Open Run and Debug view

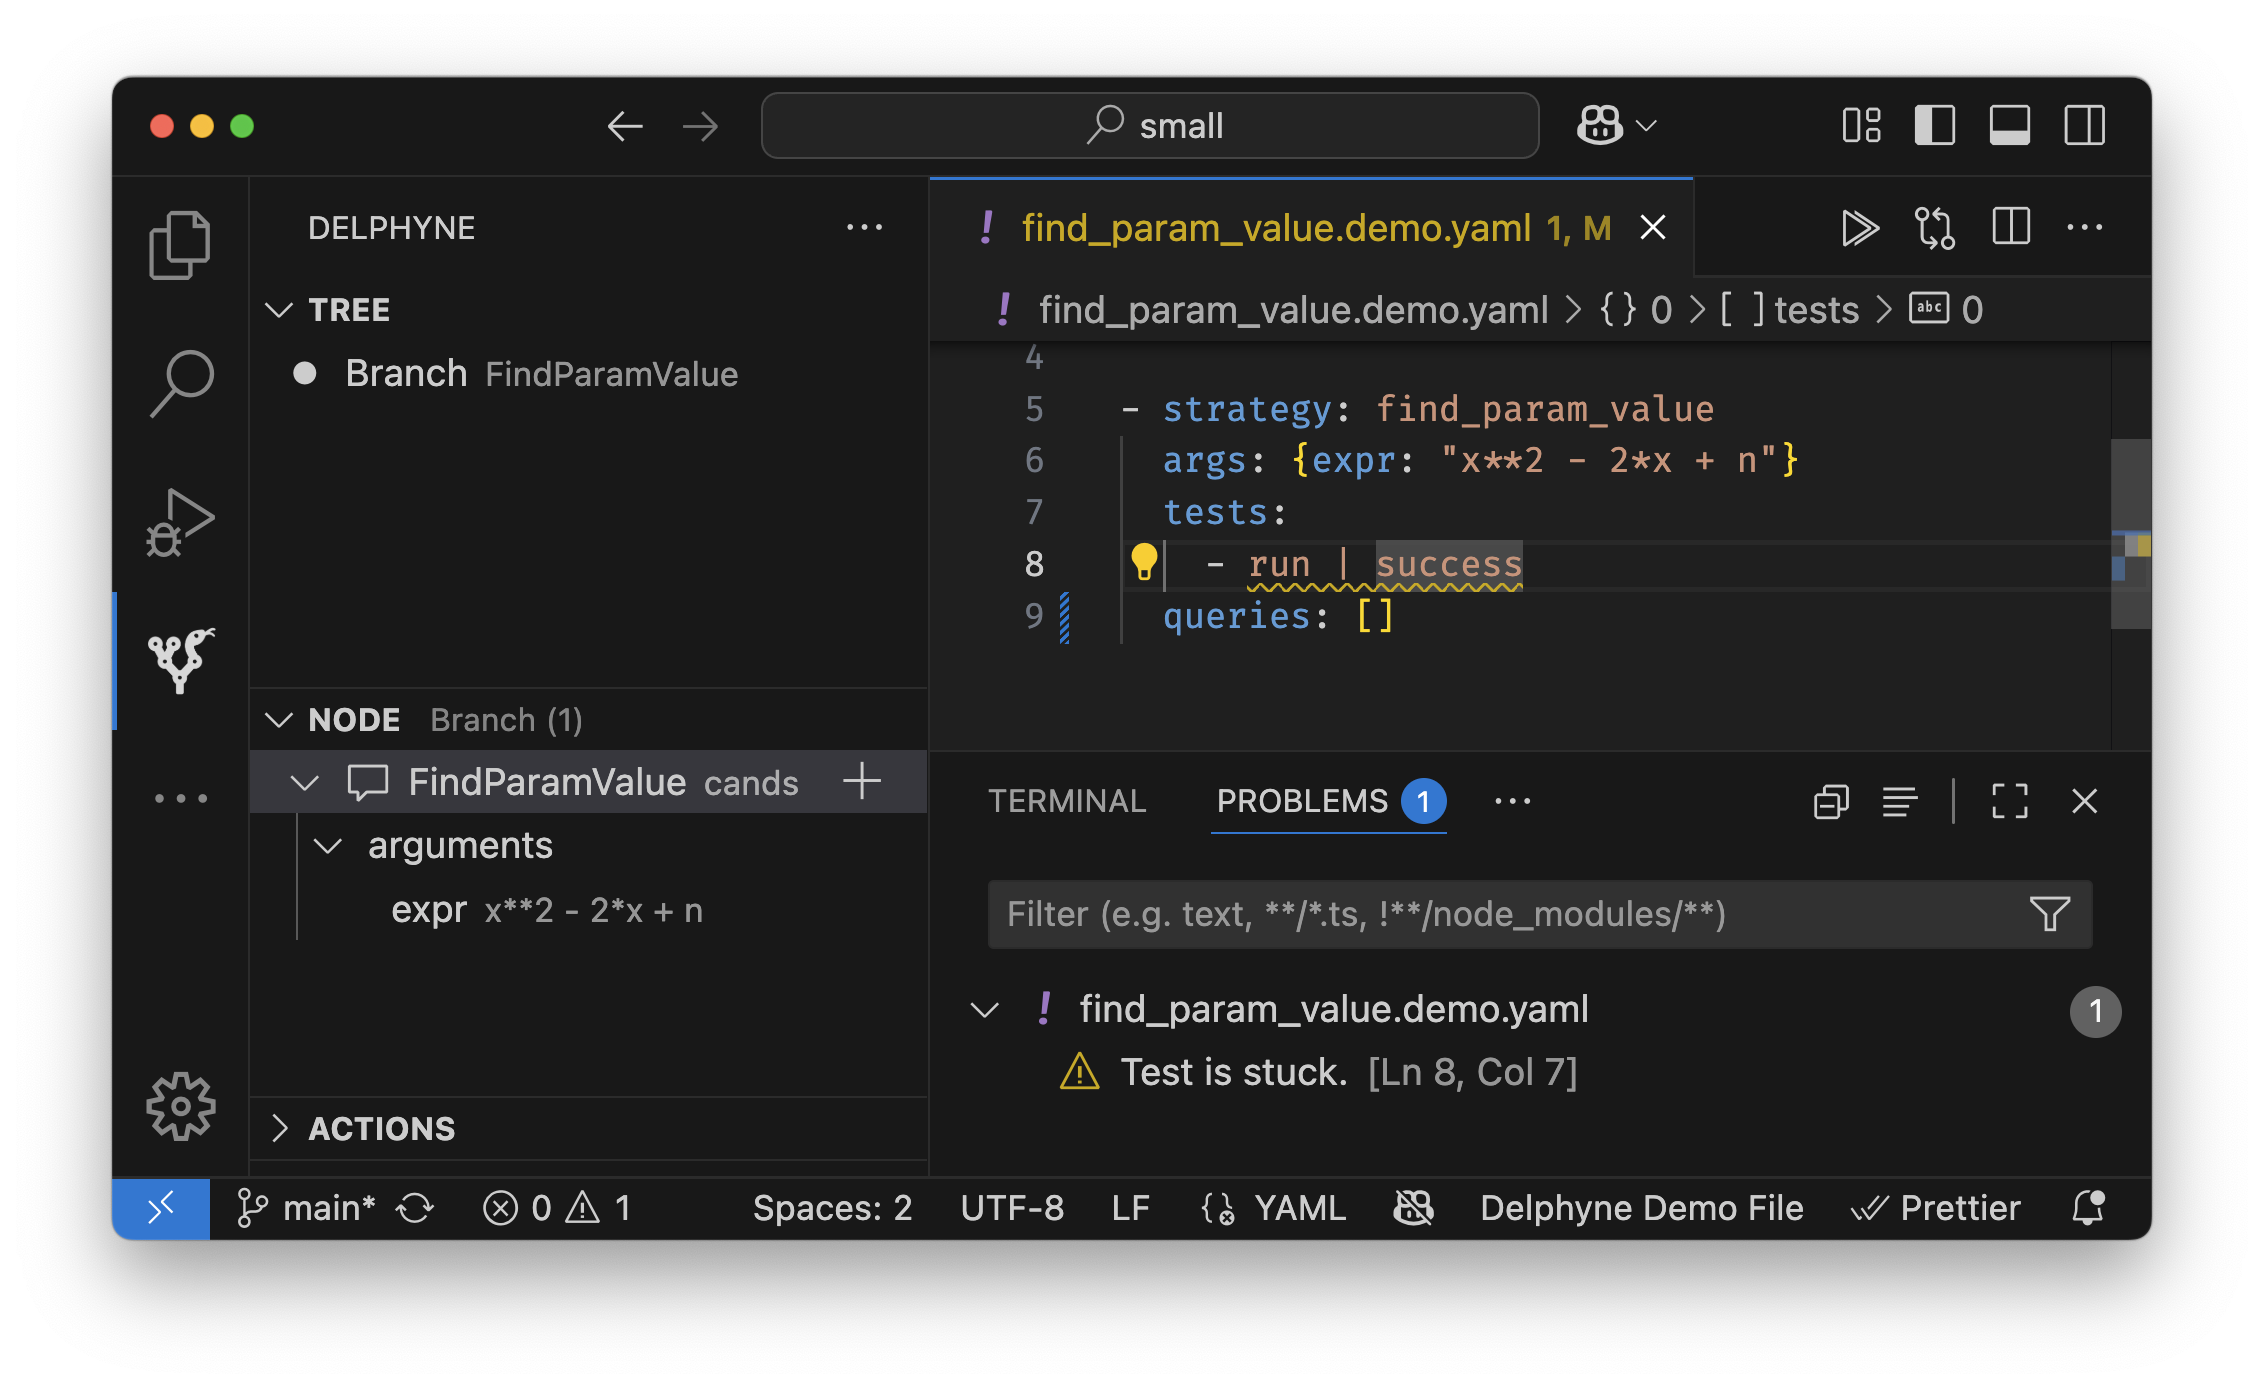(180, 522)
